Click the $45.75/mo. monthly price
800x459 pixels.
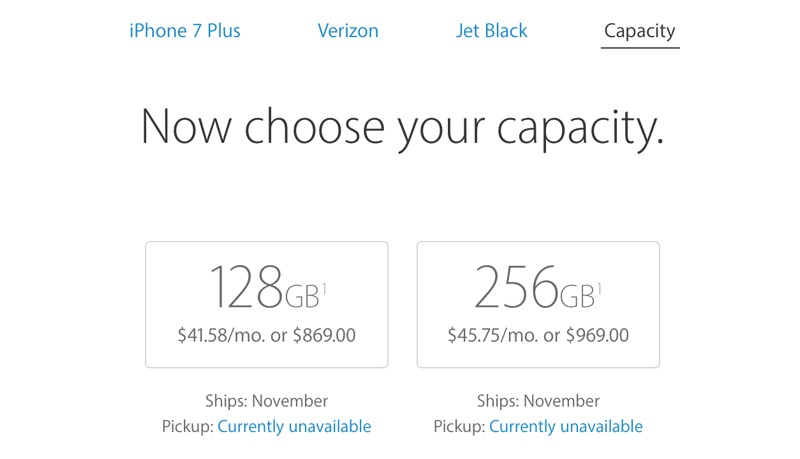pyautogui.click(x=493, y=336)
